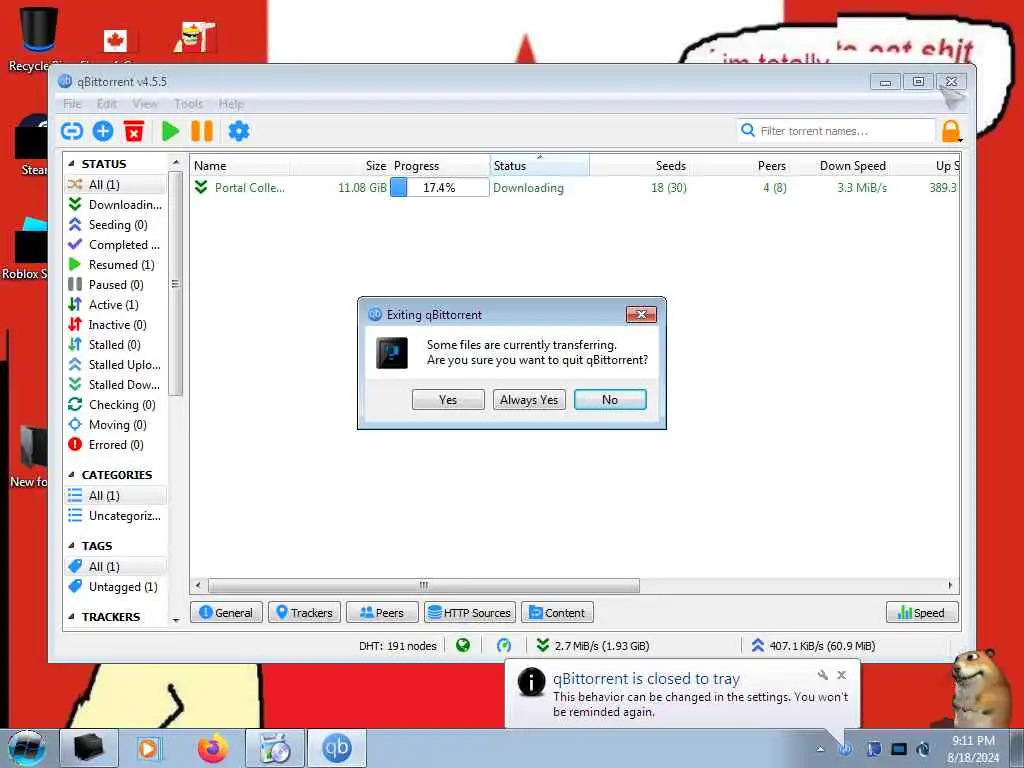Viewport: 1024px width, 768px height.
Task: Dismiss the closed to tray notification
Action: pos(842,675)
